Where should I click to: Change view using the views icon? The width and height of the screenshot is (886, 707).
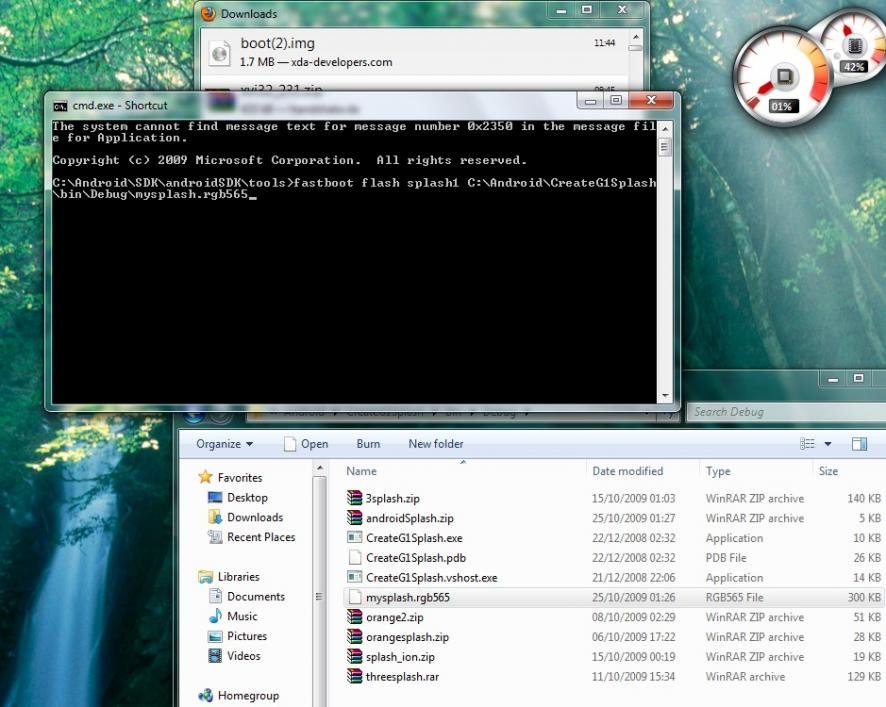[807, 444]
